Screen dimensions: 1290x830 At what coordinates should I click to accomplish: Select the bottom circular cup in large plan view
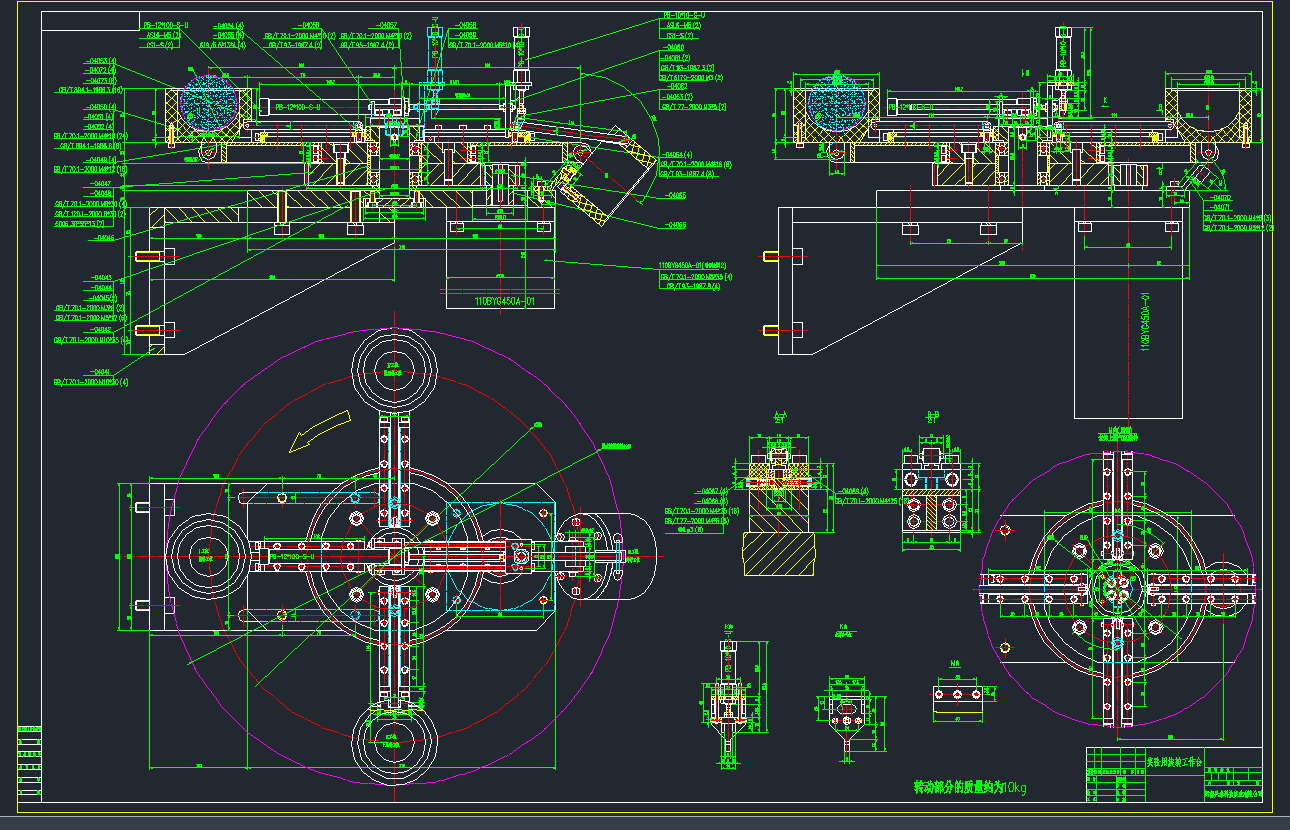(x=392, y=737)
